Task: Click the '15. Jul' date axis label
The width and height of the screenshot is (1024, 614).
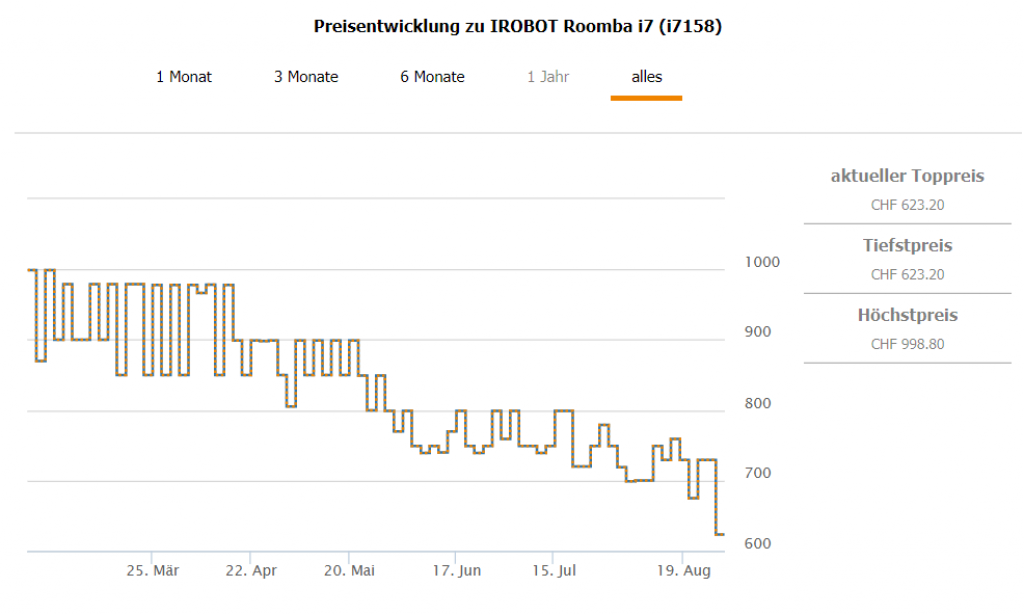Action: tap(553, 571)
